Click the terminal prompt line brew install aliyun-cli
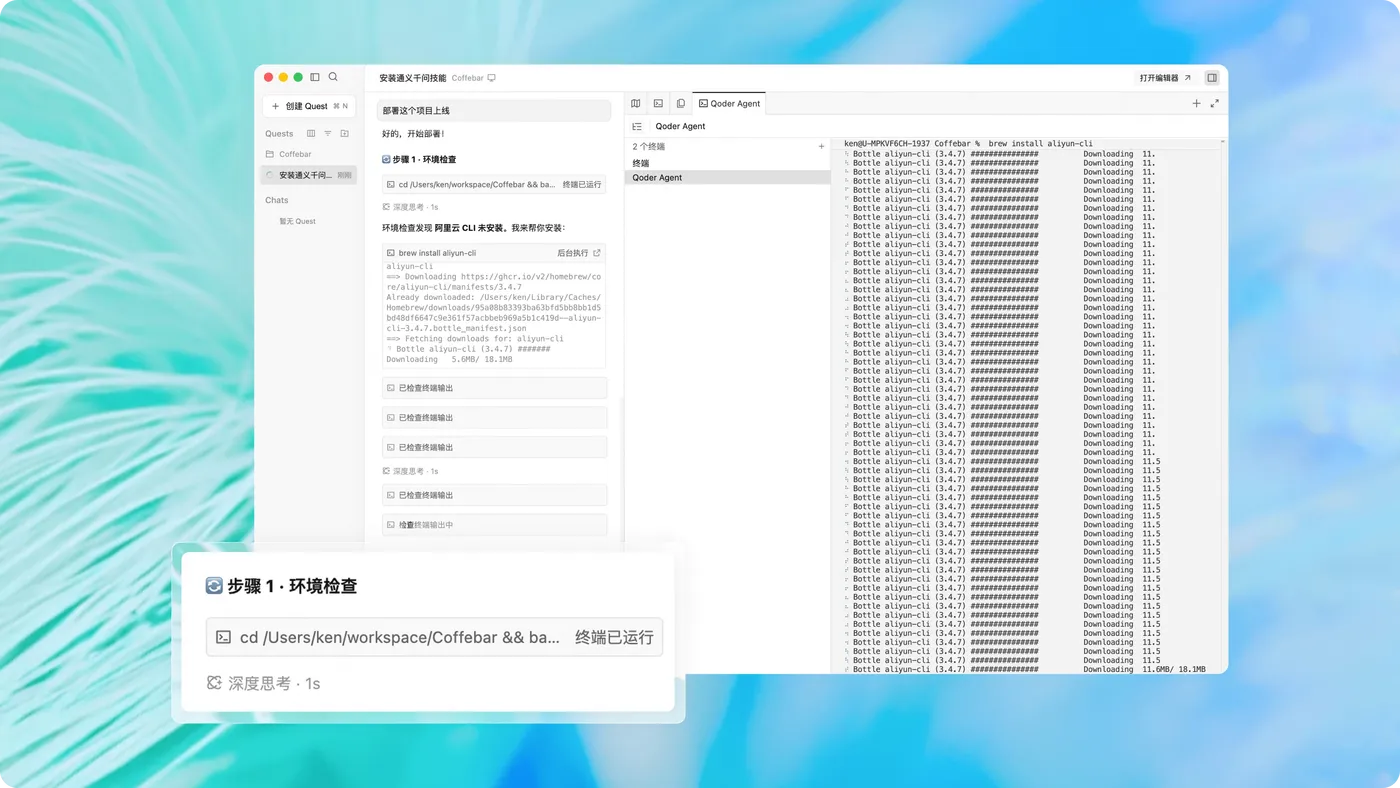This screenshot has width=1400, height=788. click(968, 144)
